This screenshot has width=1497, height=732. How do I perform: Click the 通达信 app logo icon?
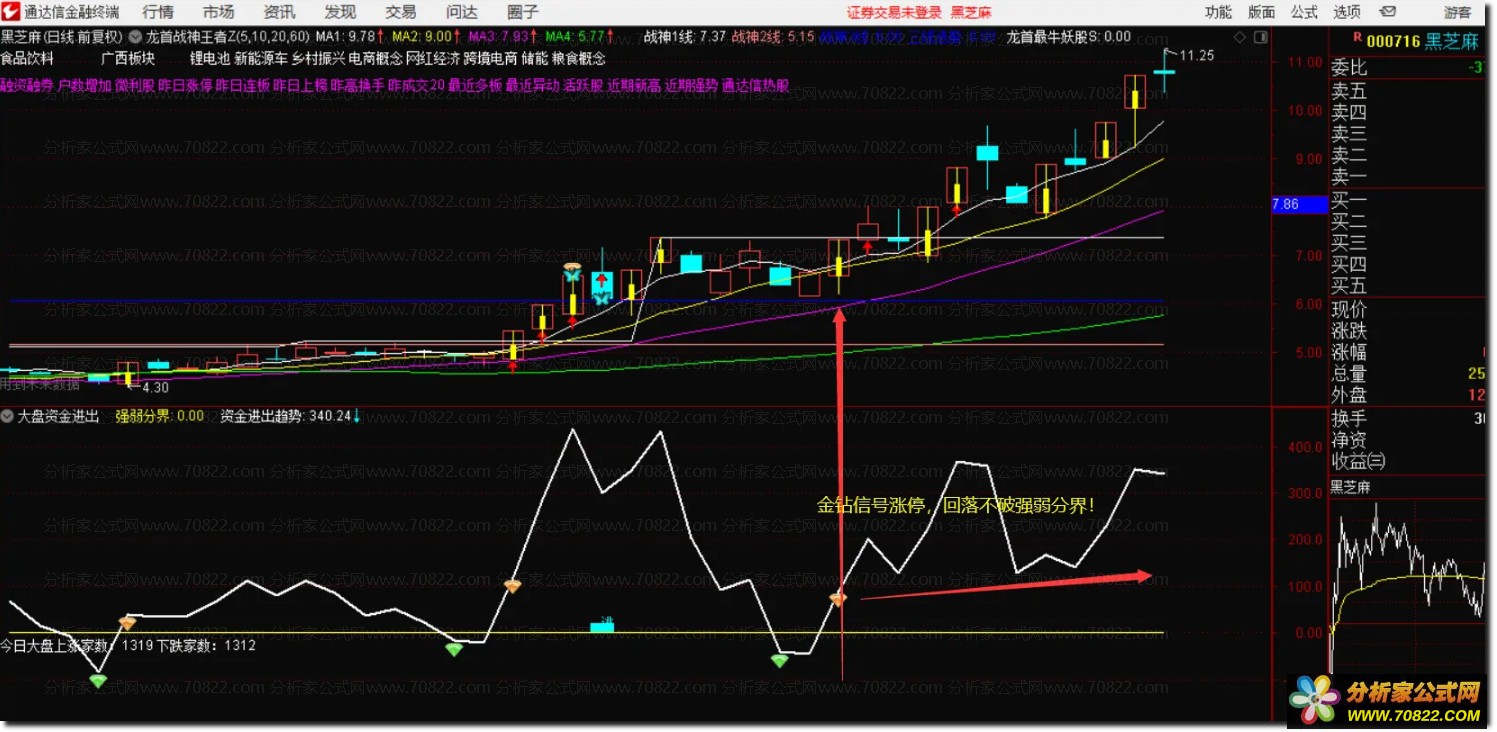coord(11,12)
